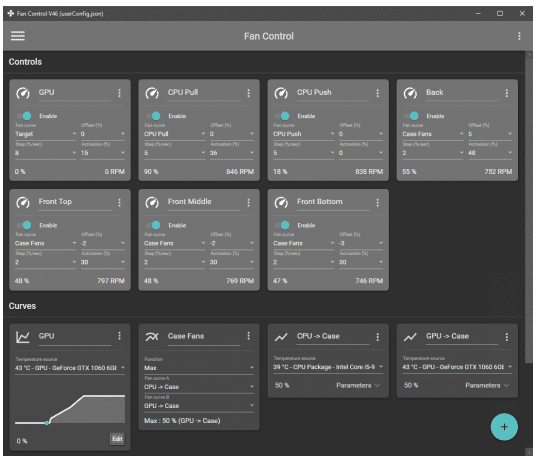Click the Front Top gauge icon
Screen dimensions: 536x460
(x=23, y=202)
